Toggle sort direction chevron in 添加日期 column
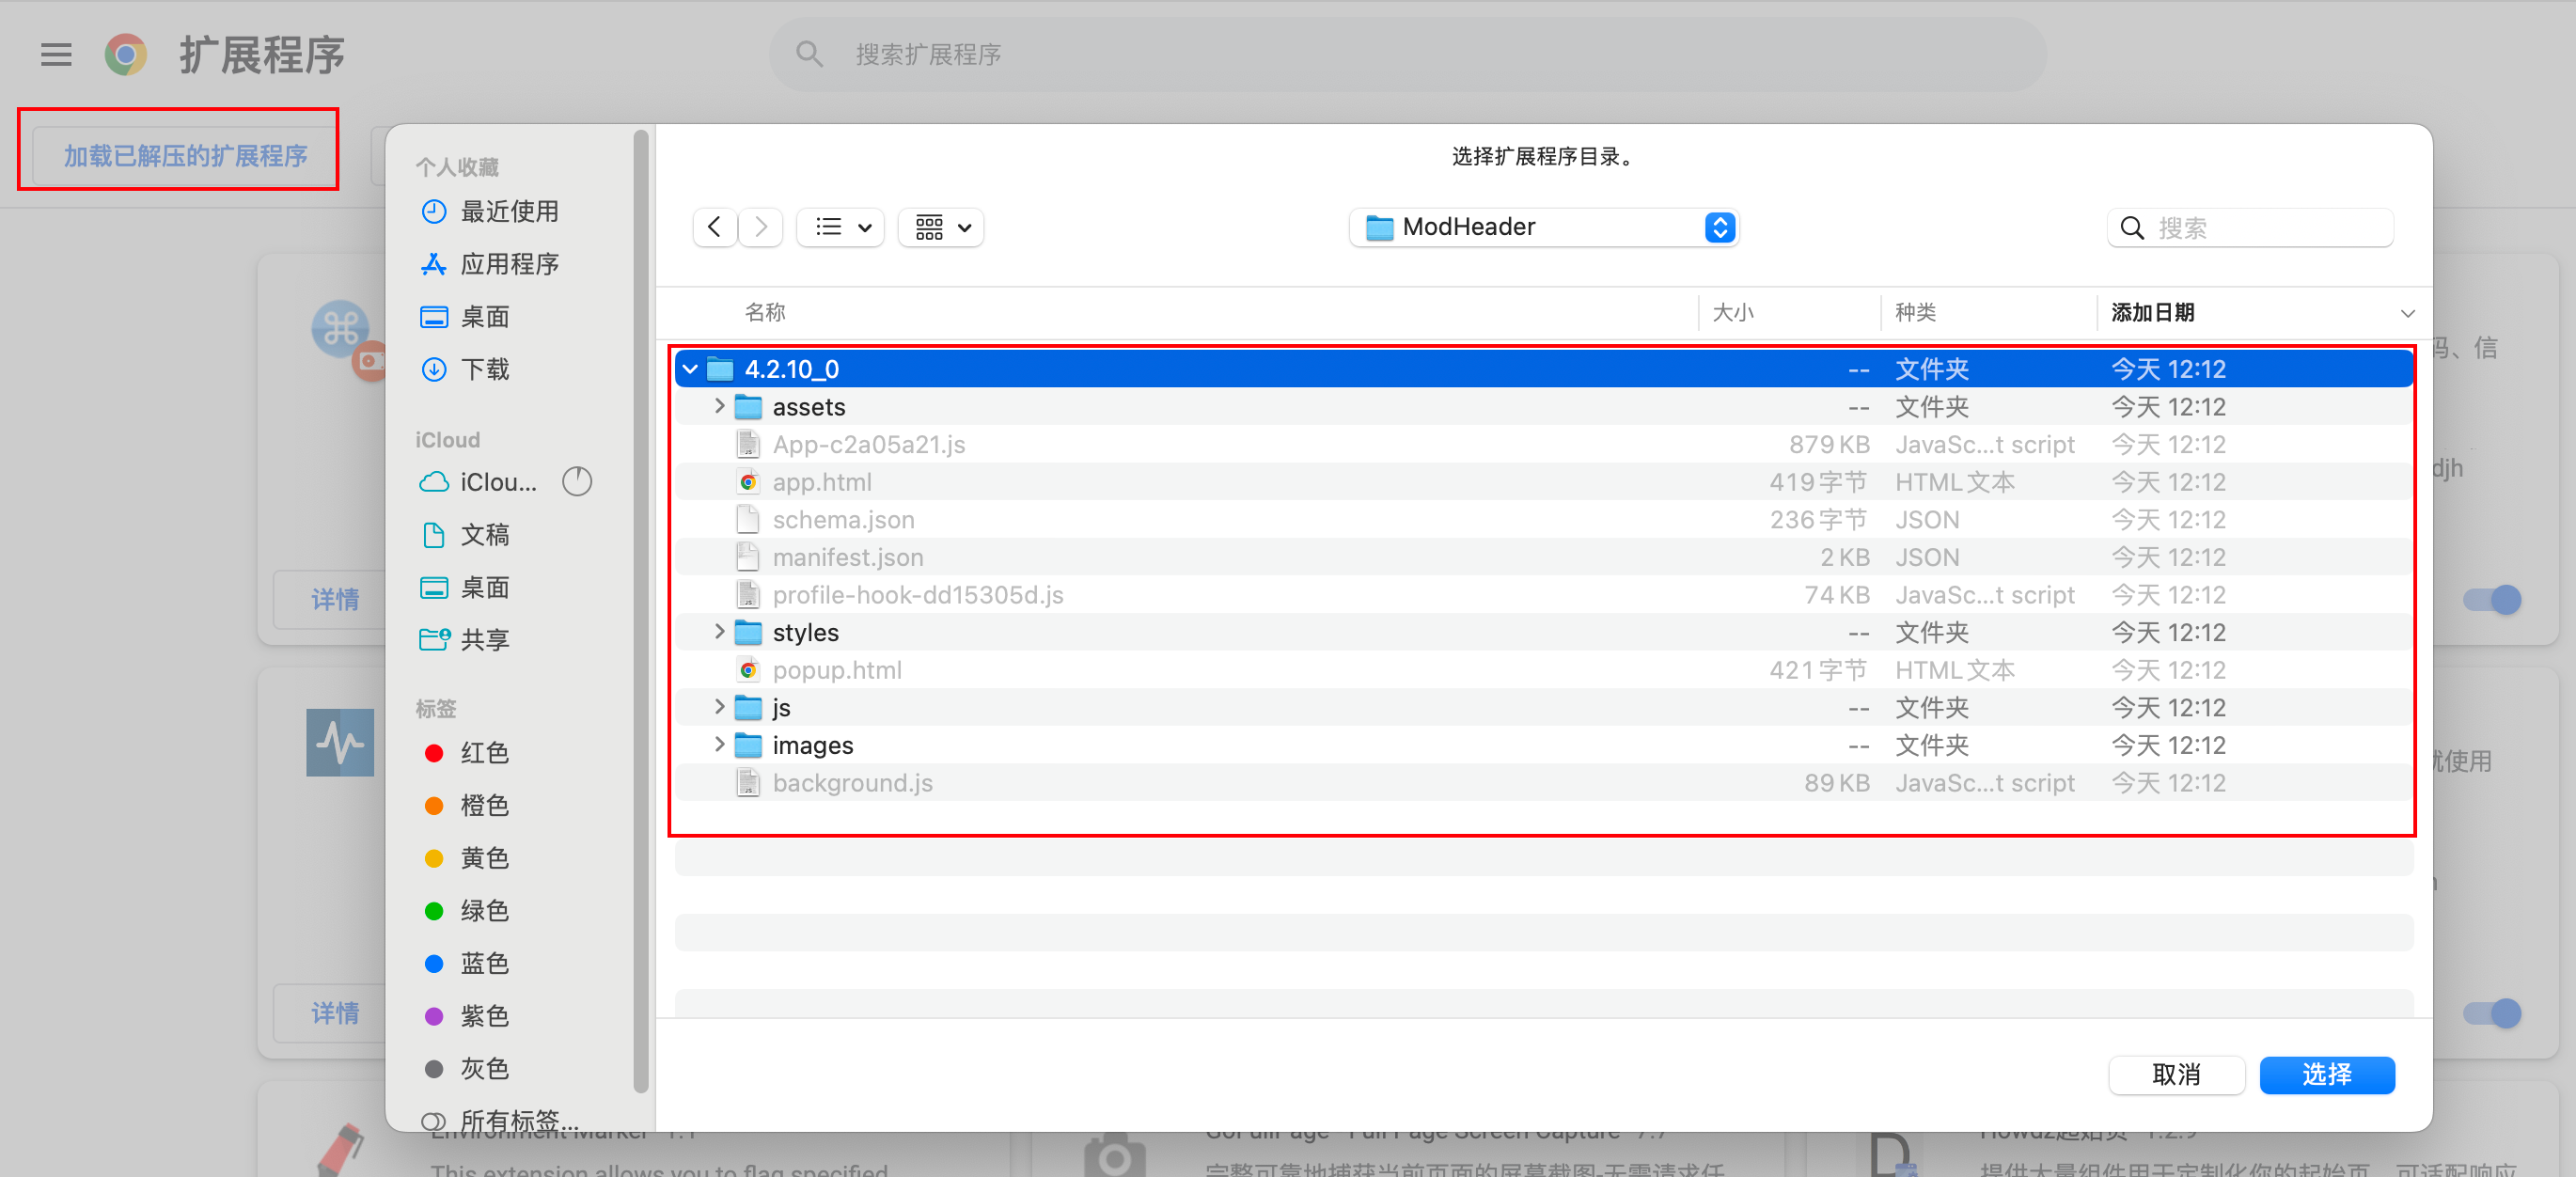2576x1177 pixels. point(2407,314)
